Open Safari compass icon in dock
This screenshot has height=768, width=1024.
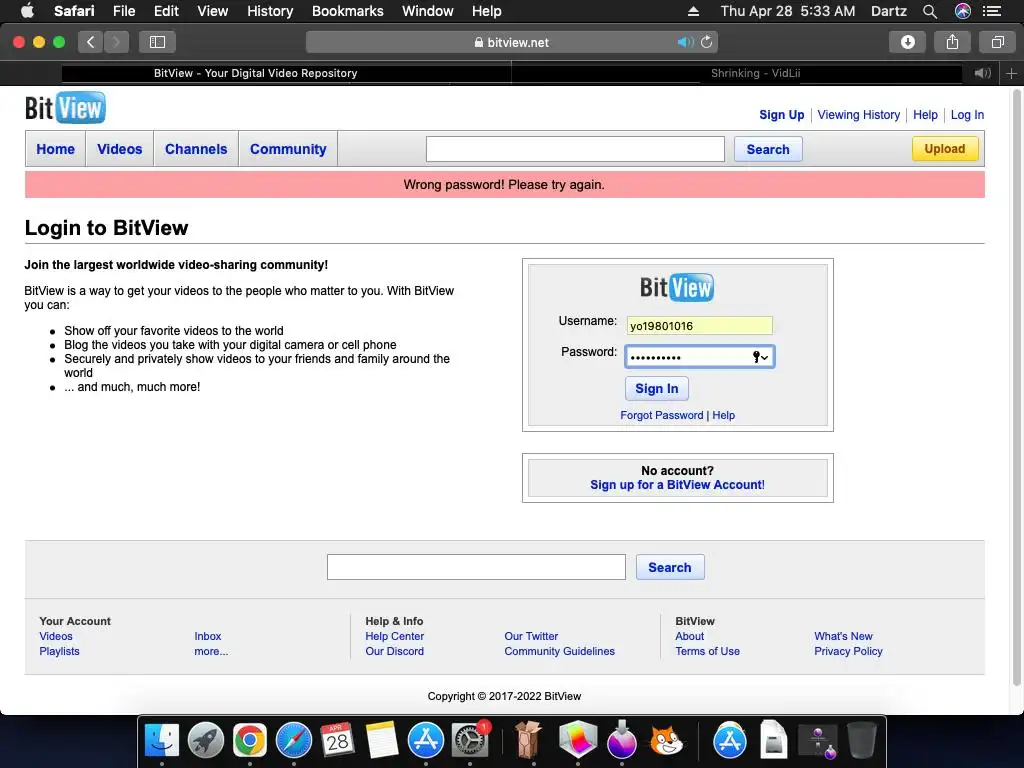click(294, 741)
